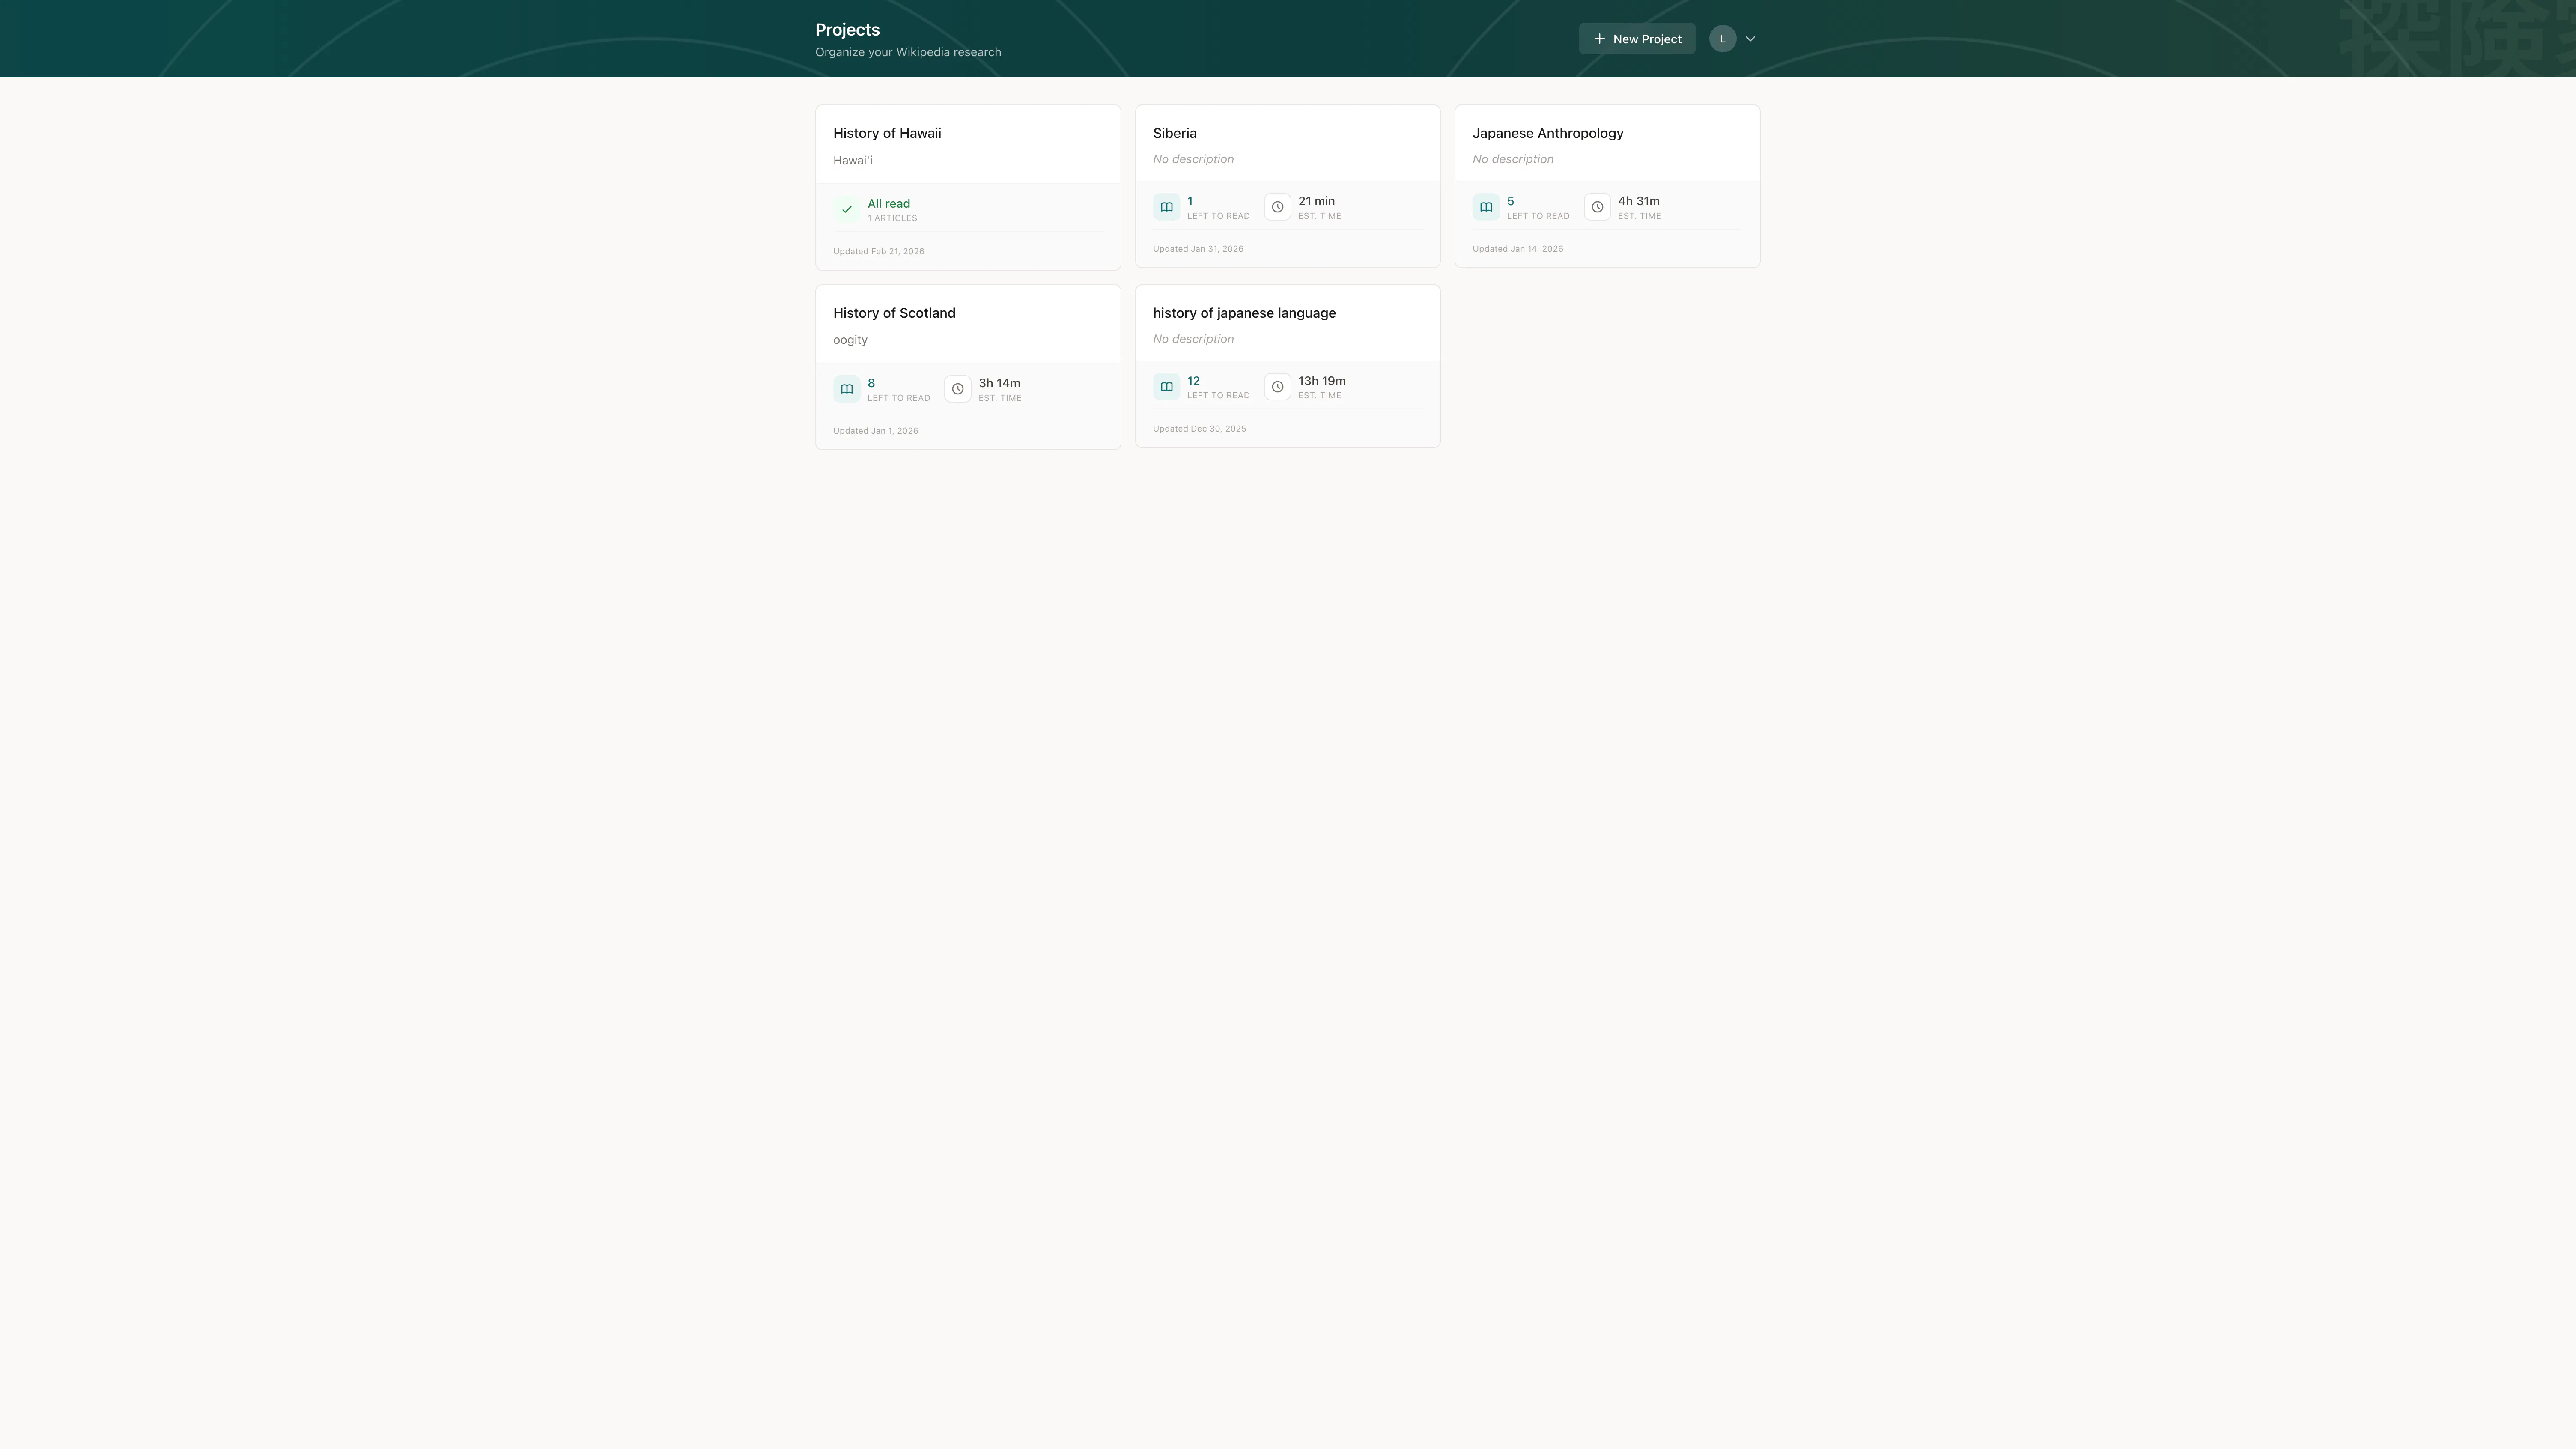Click the 'oogity' description text
Image resolution: width=2576 pixels, height=1449 pixels.
tap(850, 340)
